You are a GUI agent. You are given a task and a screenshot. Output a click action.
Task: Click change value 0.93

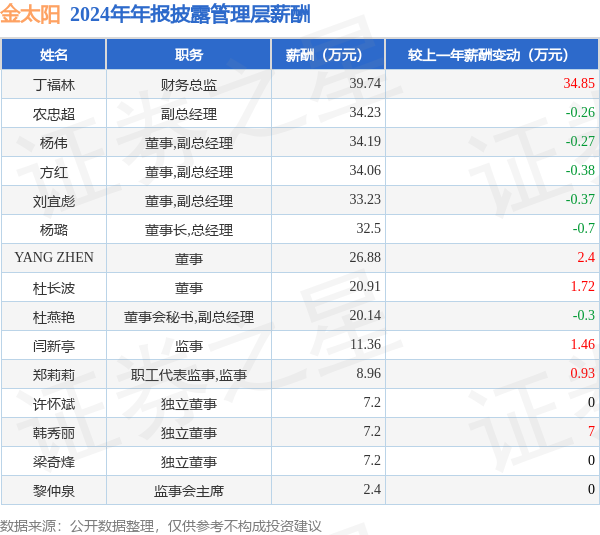coord(582,374)
